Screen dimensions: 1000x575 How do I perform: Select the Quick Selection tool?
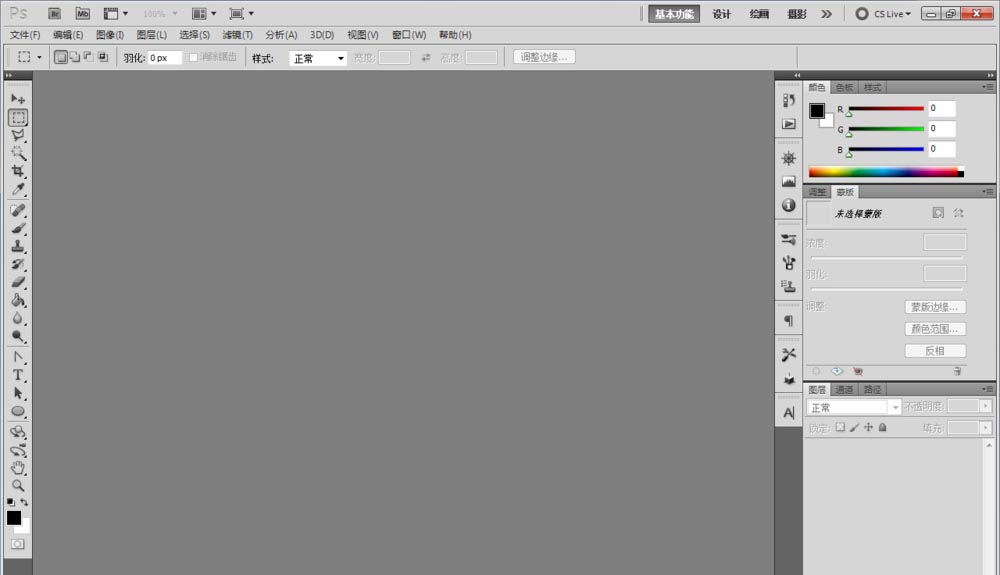(18, 153)
